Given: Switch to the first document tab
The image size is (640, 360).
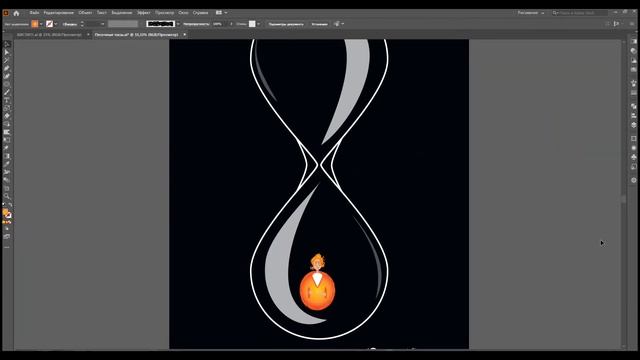Looking at the screenshot, I should click(49, 35).
